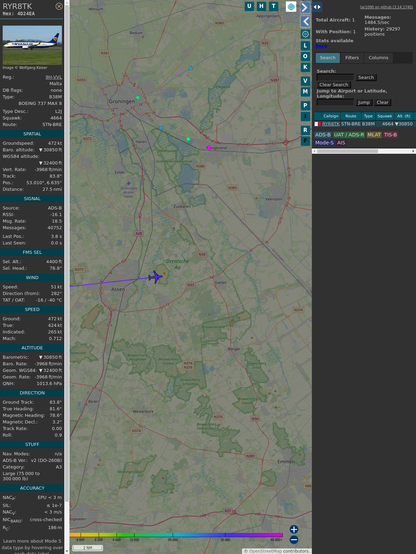This screenshot has width=416, height=554.
Task: Click the TIS-B legend label
Action: point(390,135)
